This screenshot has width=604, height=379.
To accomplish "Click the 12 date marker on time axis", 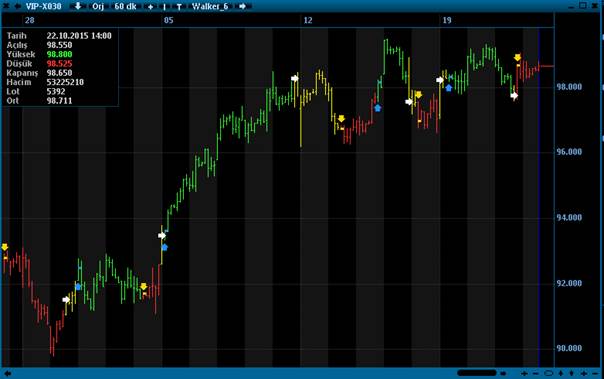I will pyautogui.click(x=308, y=20).
